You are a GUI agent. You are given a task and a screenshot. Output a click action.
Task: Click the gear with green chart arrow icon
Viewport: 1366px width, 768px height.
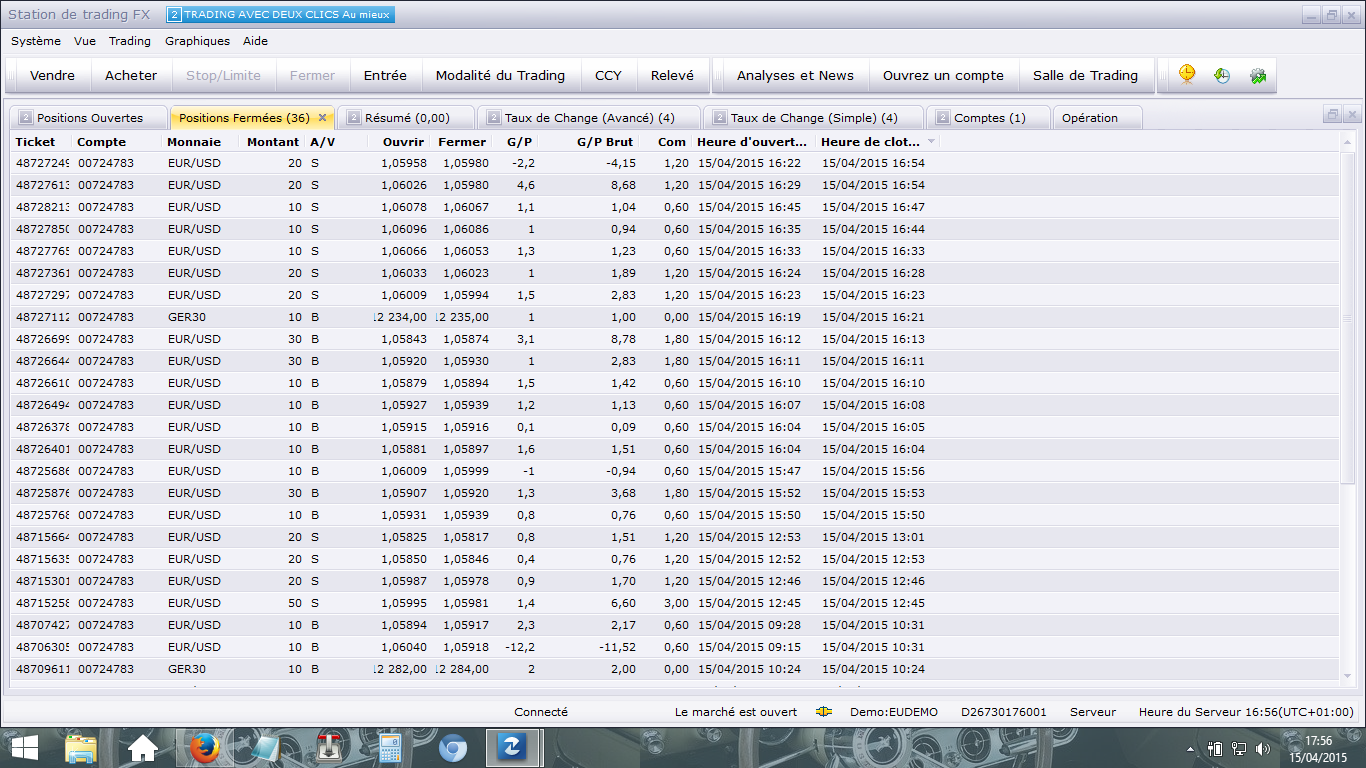tap(1258, 75)
